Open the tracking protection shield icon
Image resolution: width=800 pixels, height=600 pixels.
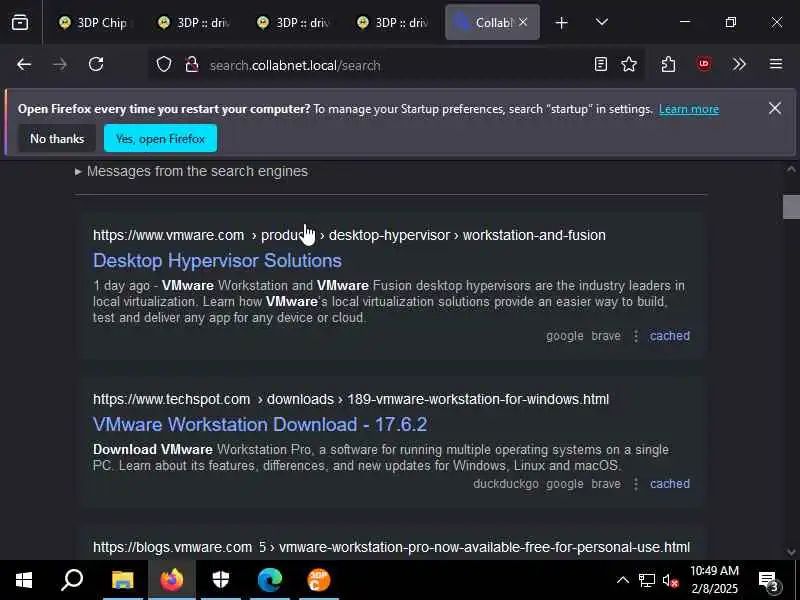pyautogui.click(x=164, y=65)
